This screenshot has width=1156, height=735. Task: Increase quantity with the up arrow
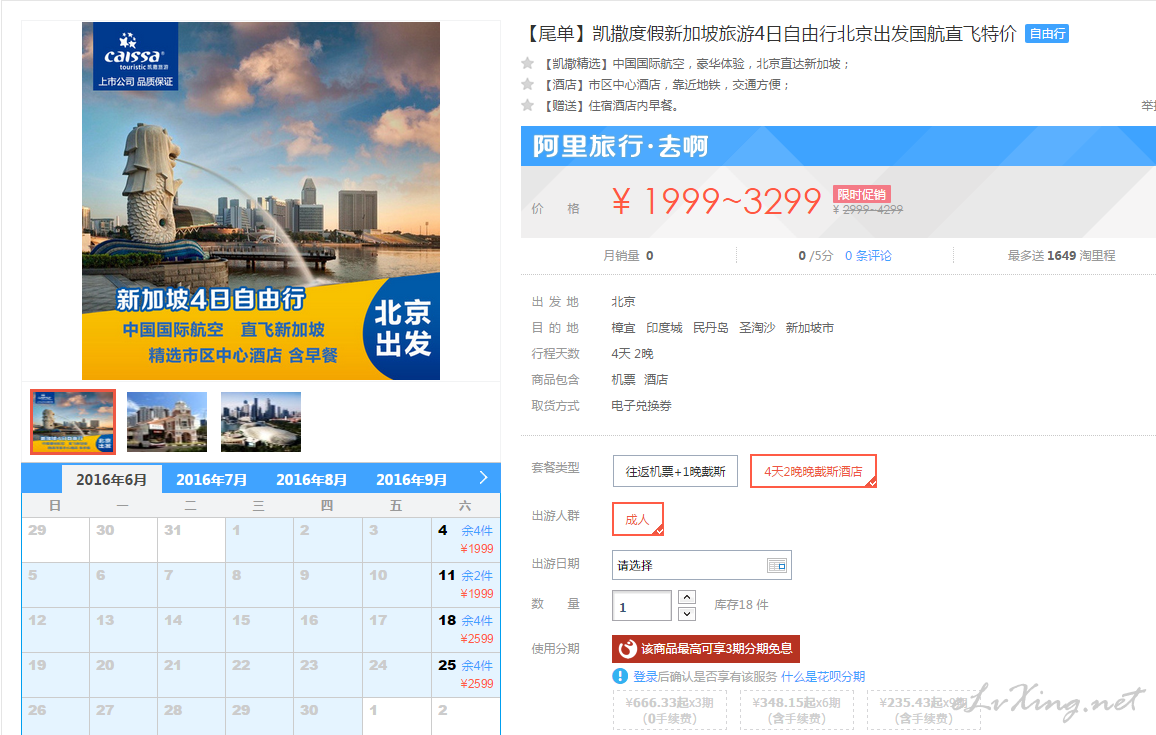pos(687,597)
